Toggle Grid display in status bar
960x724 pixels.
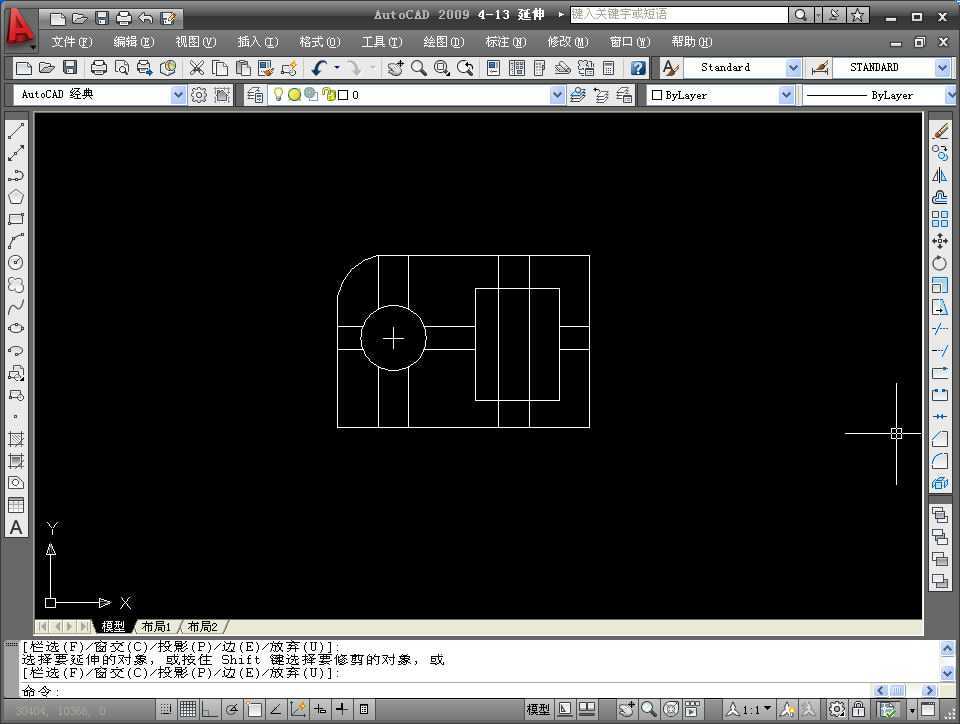pos(188,709)
